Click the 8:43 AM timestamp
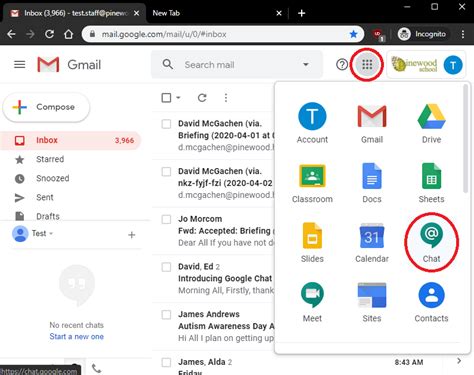This screenshot has width=474, height=375. tap(409, 362)
